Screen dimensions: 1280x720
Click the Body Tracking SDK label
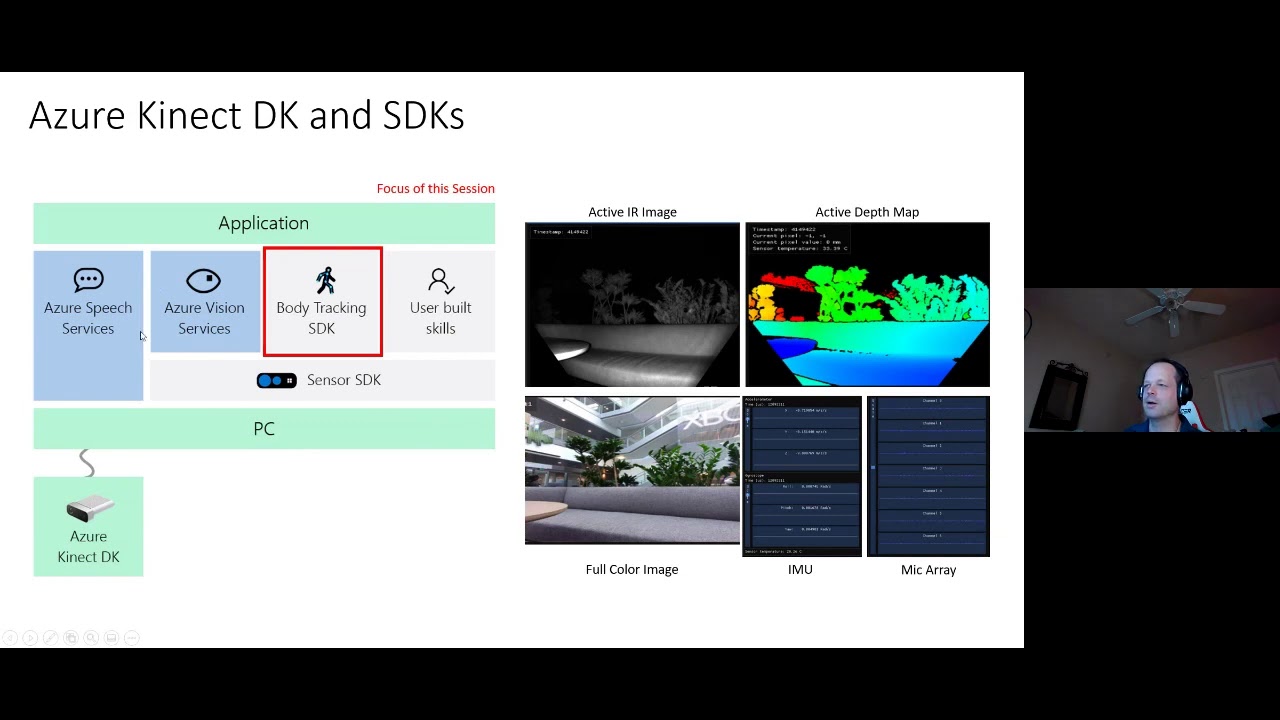pos(321,318)
